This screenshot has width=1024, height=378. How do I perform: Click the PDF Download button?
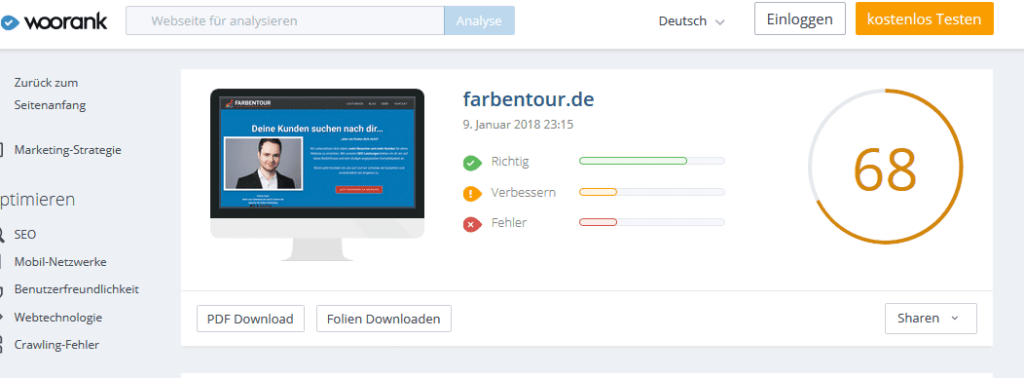click(250, 319)
